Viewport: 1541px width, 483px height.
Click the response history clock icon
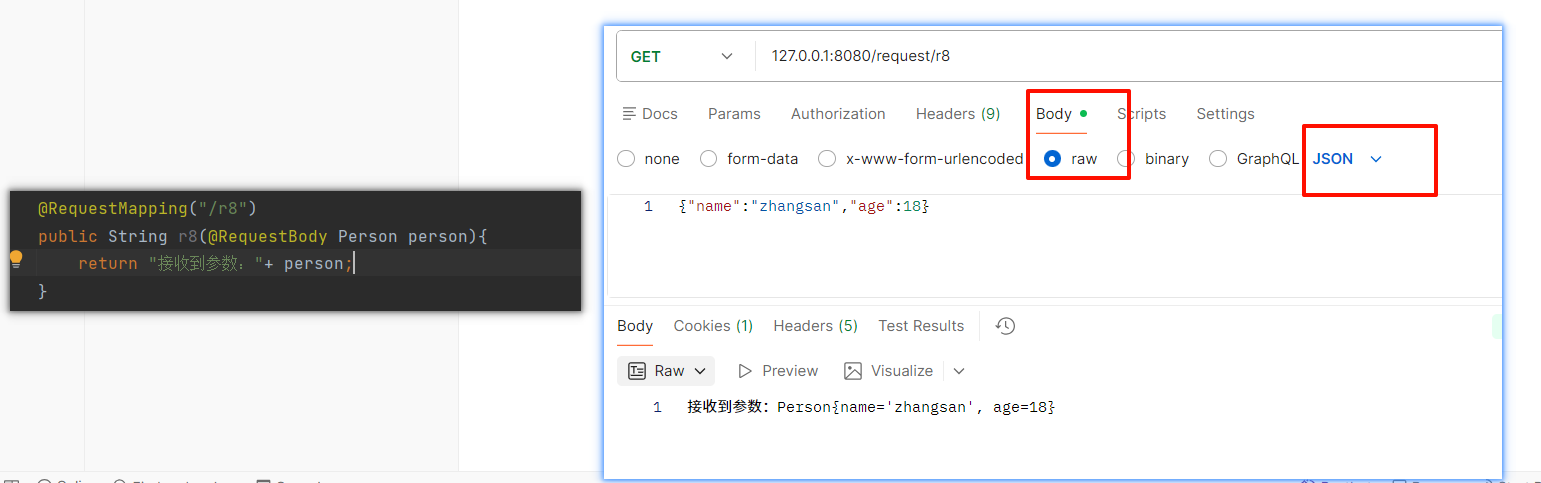coord(1006,326)
